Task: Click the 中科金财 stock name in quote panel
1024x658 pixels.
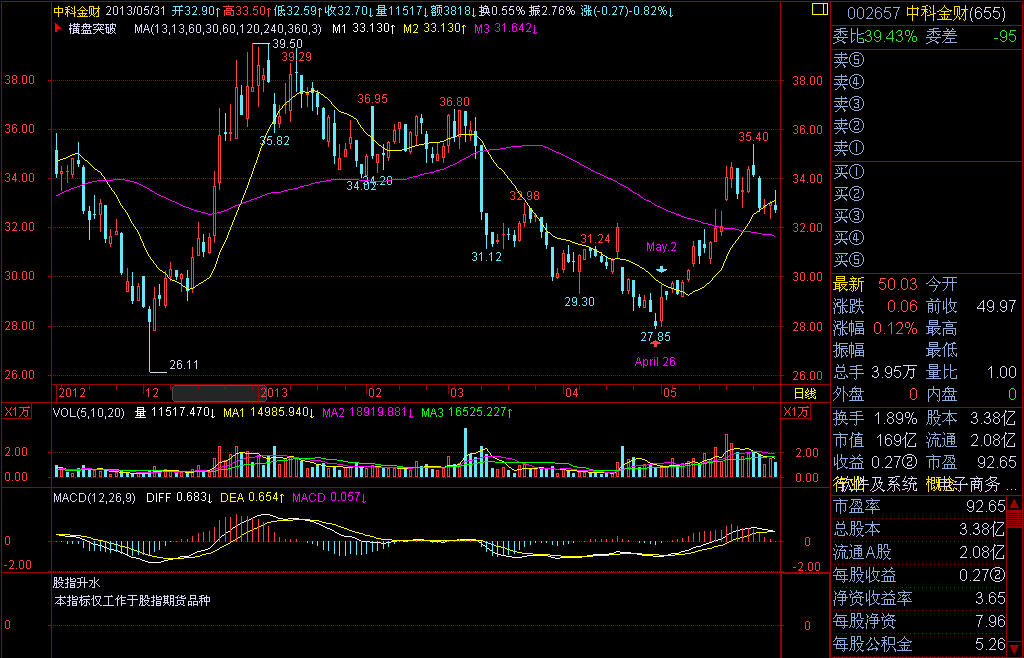Action: (x=939, y=12)
